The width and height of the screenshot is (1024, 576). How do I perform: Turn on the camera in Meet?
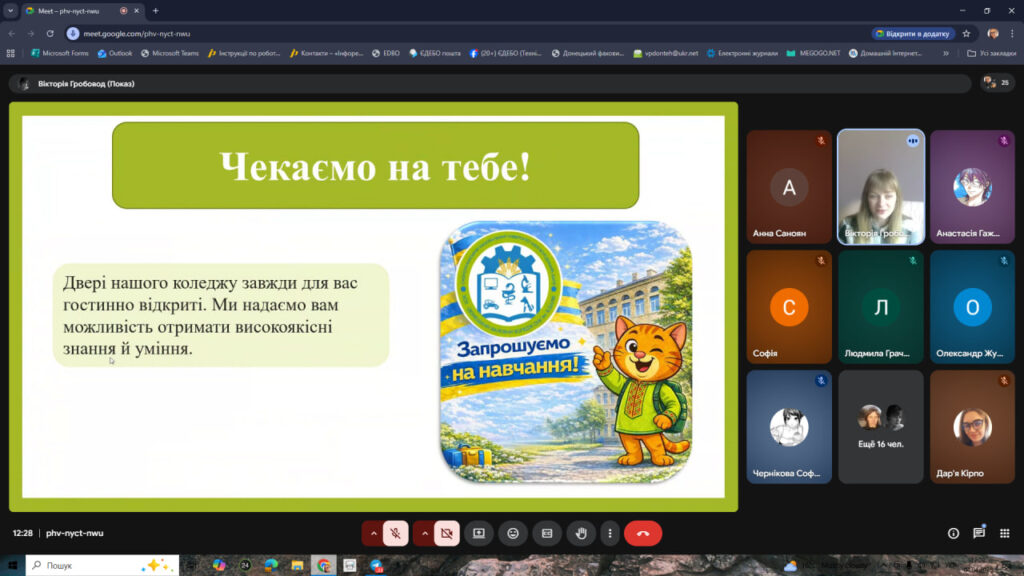[446, 533]
